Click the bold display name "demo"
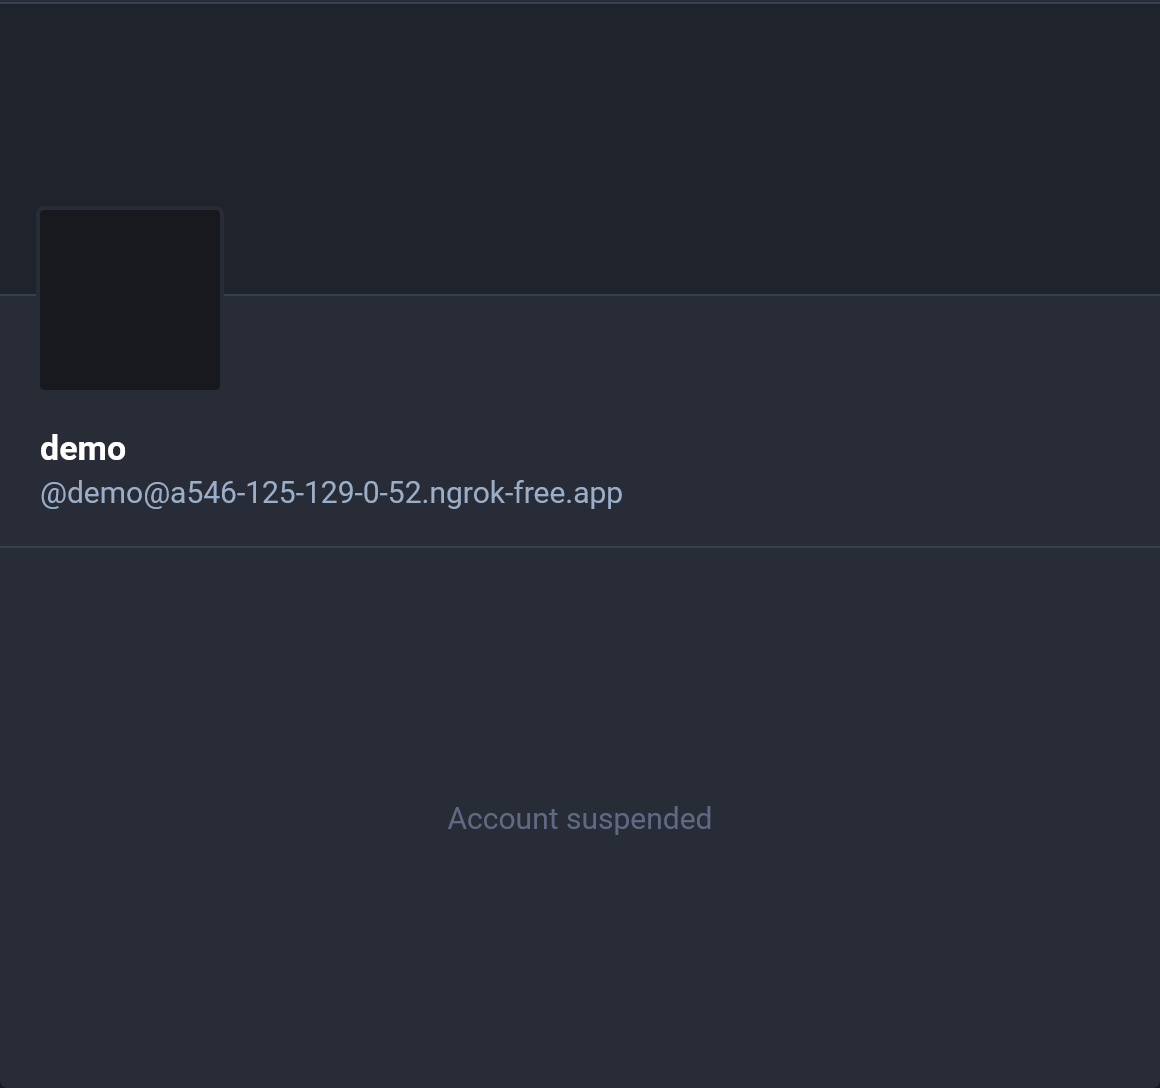The height and width of the screenshot is (1088, 1160). (x=83, y=449)
